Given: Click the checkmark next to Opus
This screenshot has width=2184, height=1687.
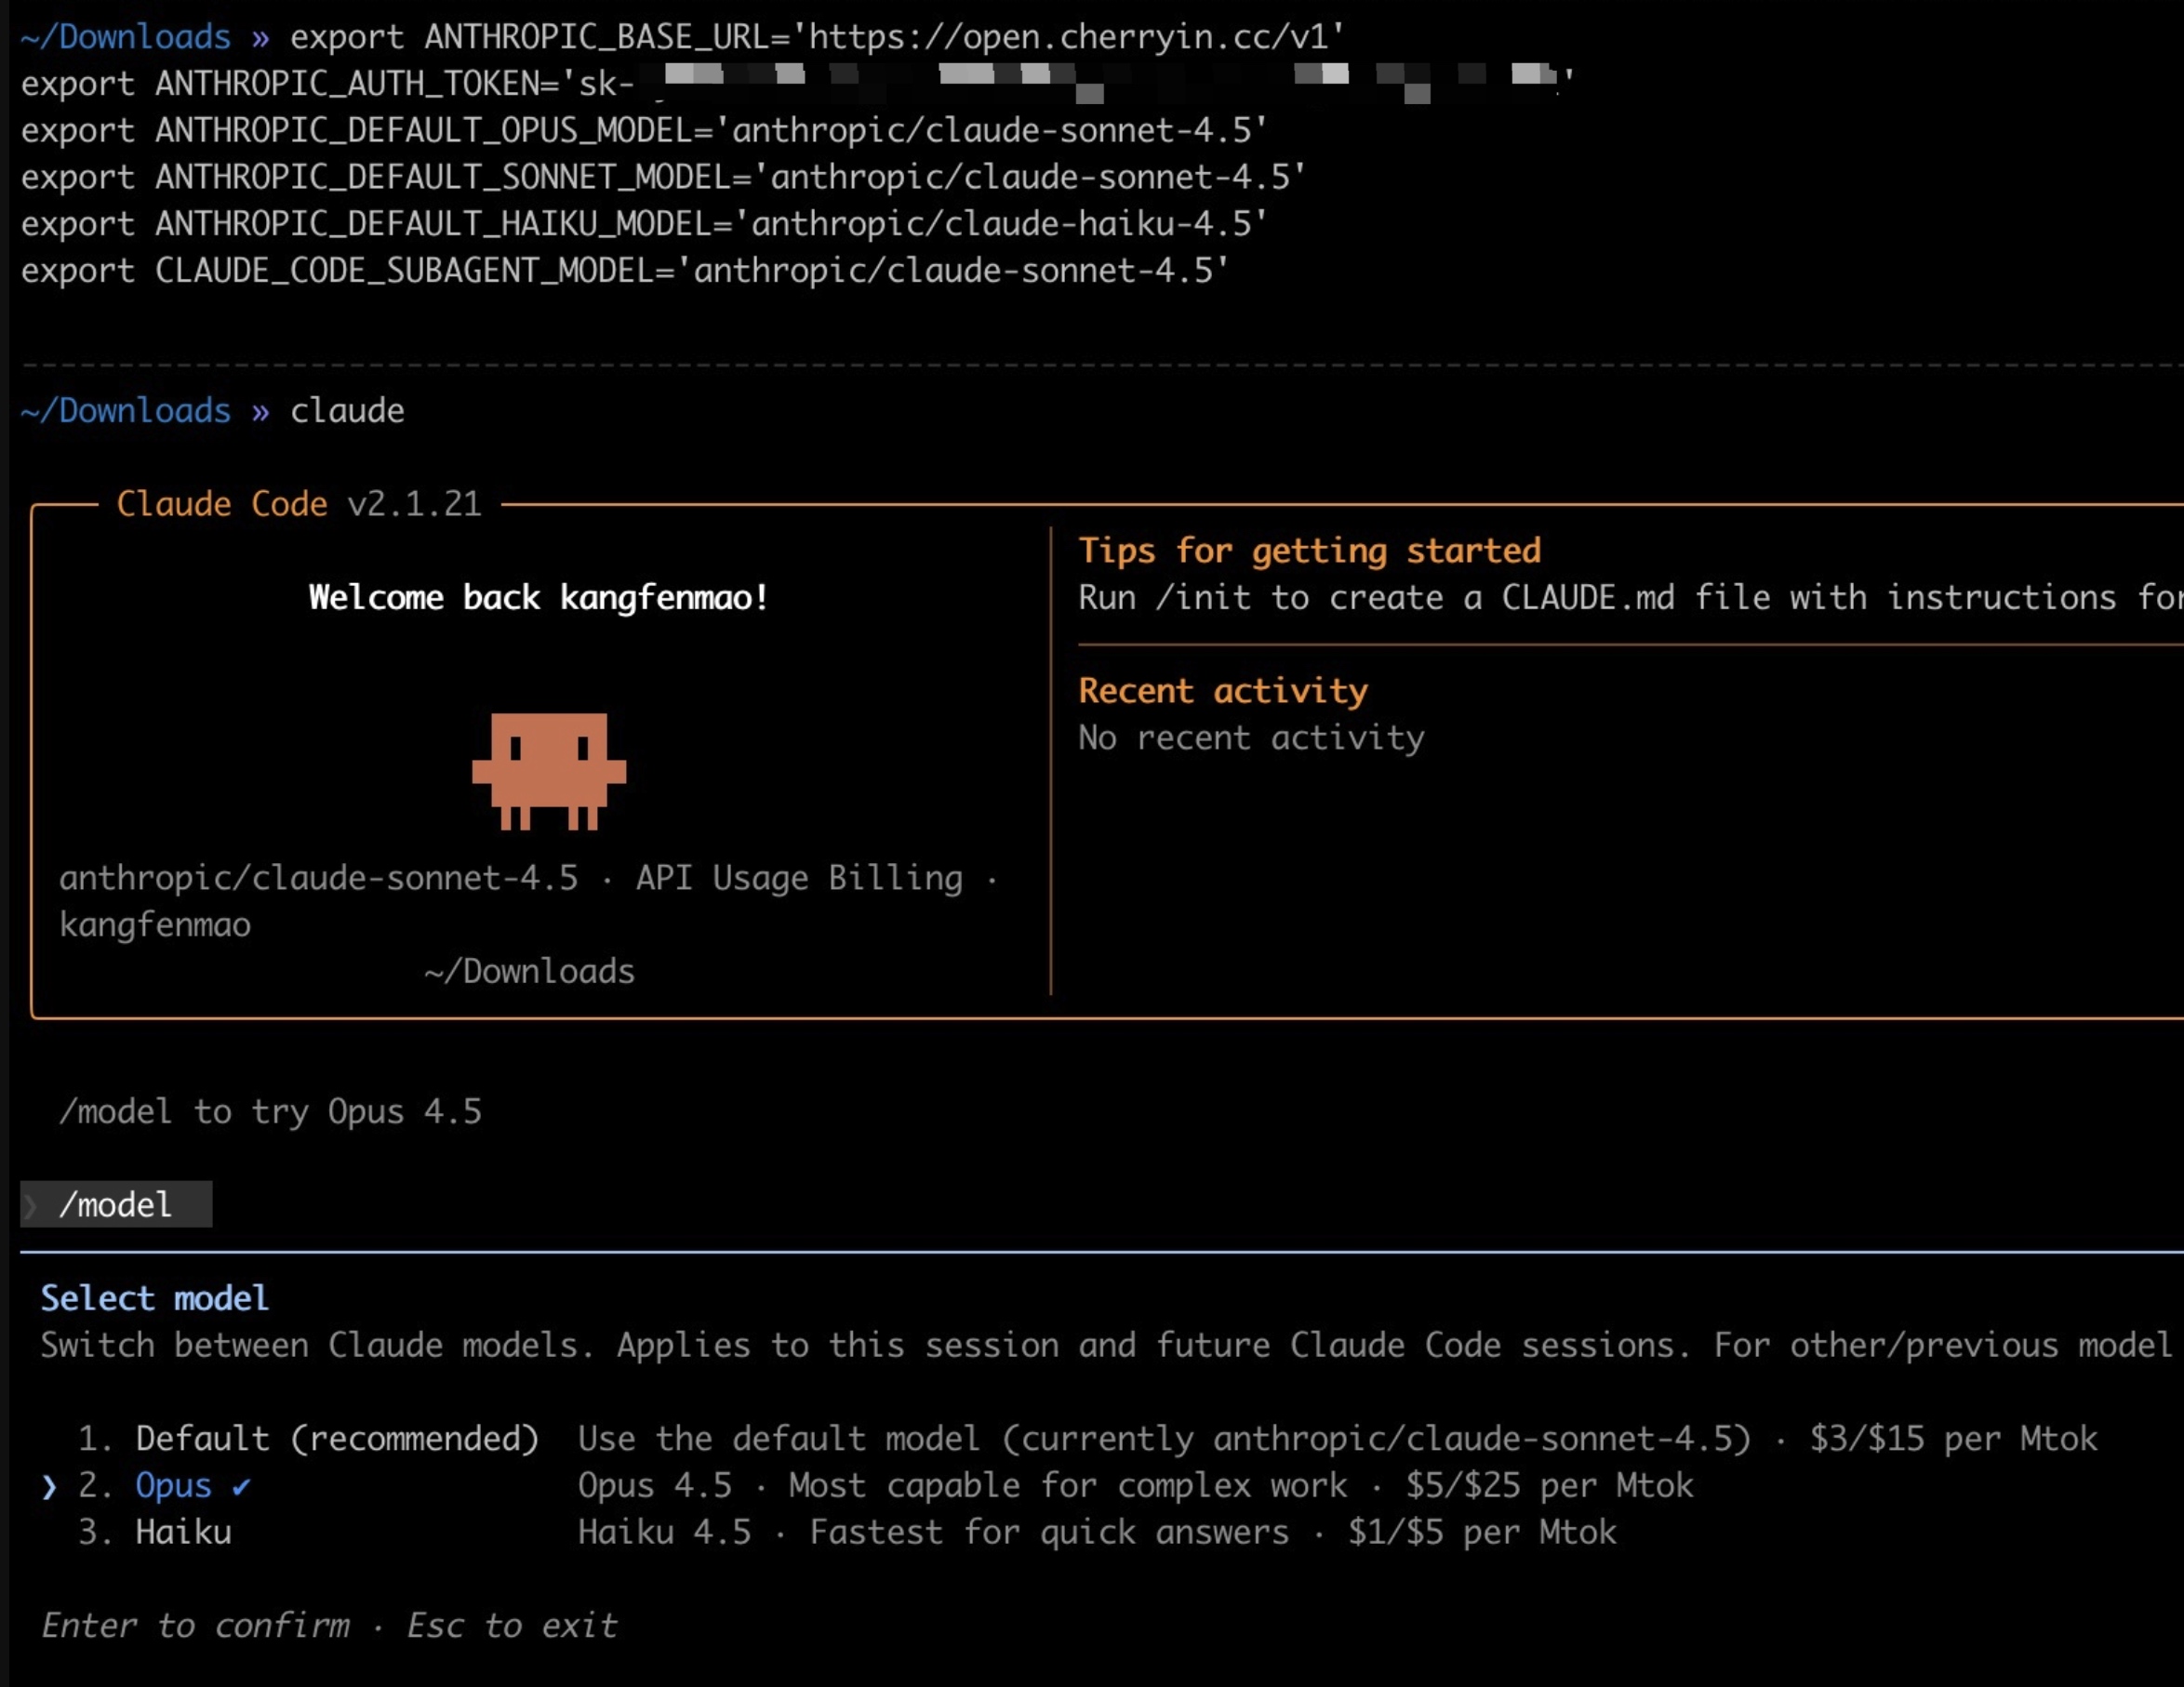Looking at the screenshot, I should 241,1486.
